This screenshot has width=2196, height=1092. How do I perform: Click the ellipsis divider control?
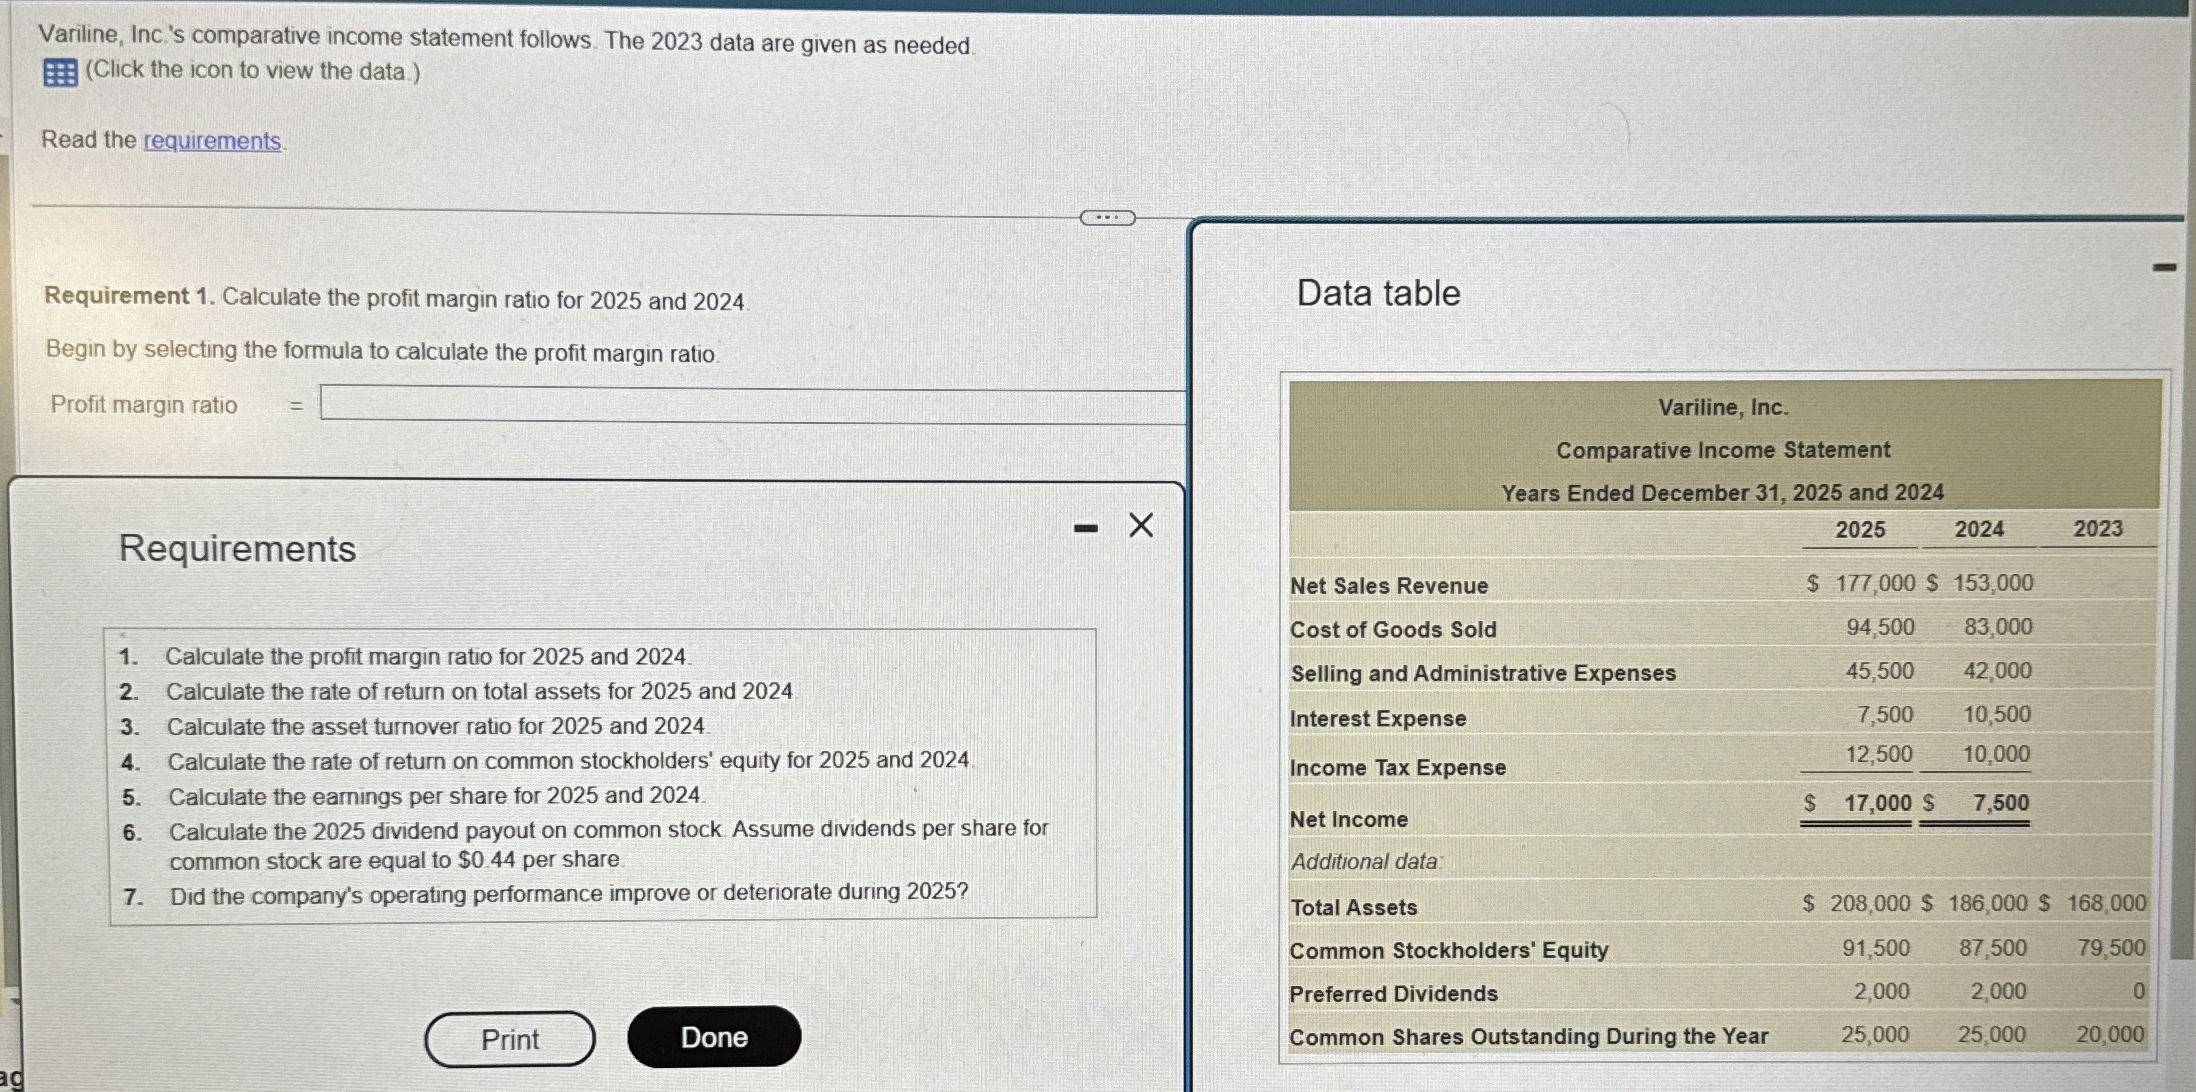click(x=1109, y=217)
